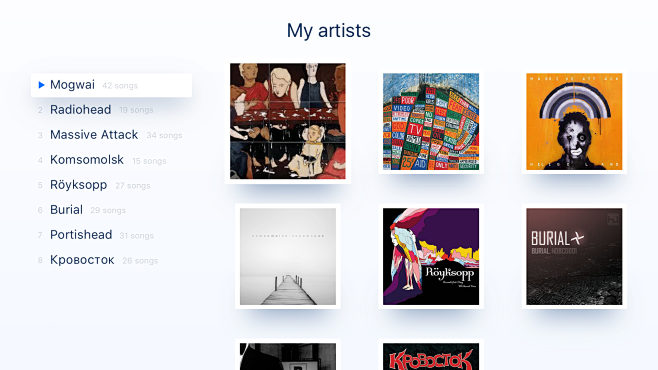
Task: Open the Кровосток red logo cover
Action: coord(431,357)
